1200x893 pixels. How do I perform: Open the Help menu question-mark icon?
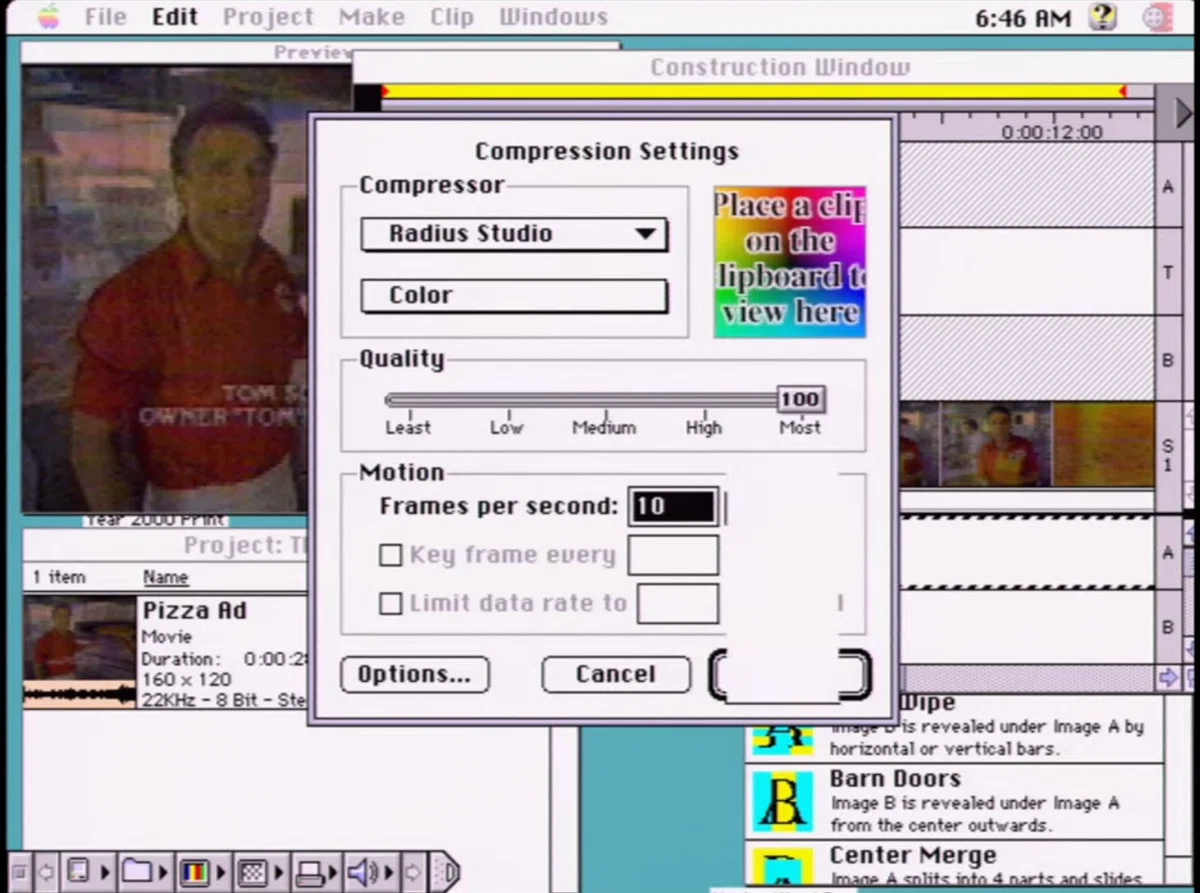1103,17
